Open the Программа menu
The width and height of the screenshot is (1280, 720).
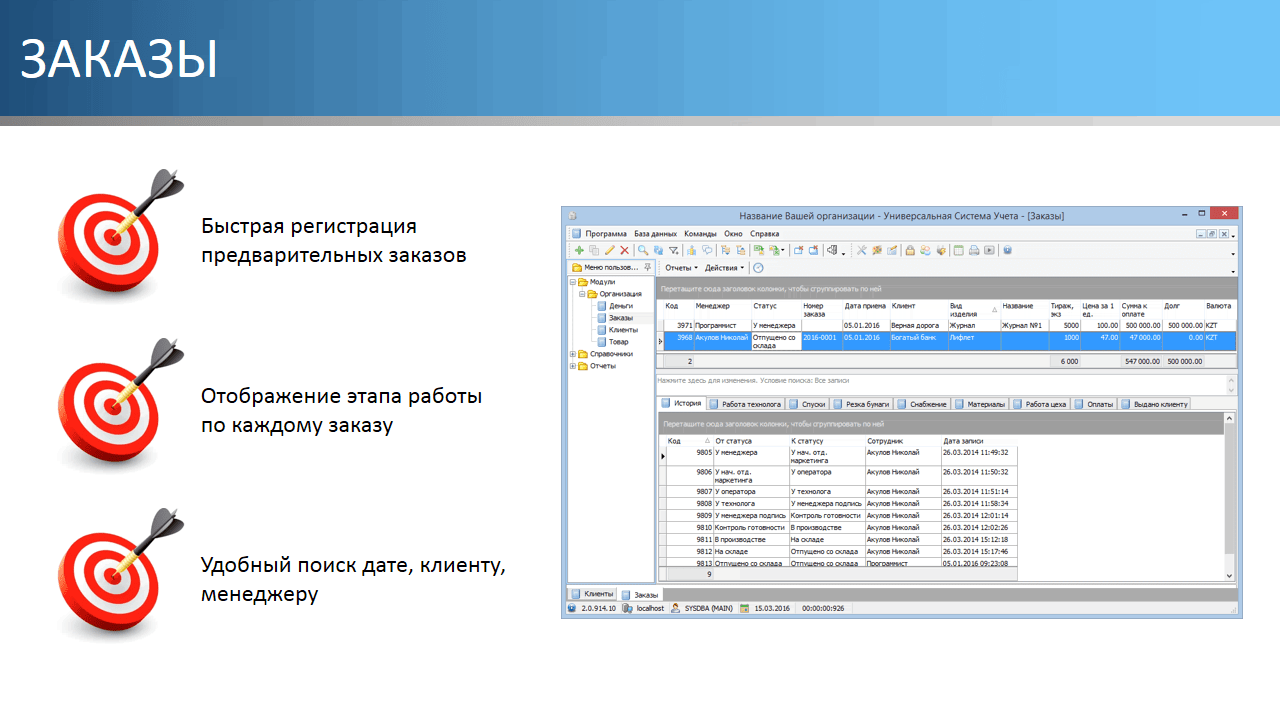[606, 233]
